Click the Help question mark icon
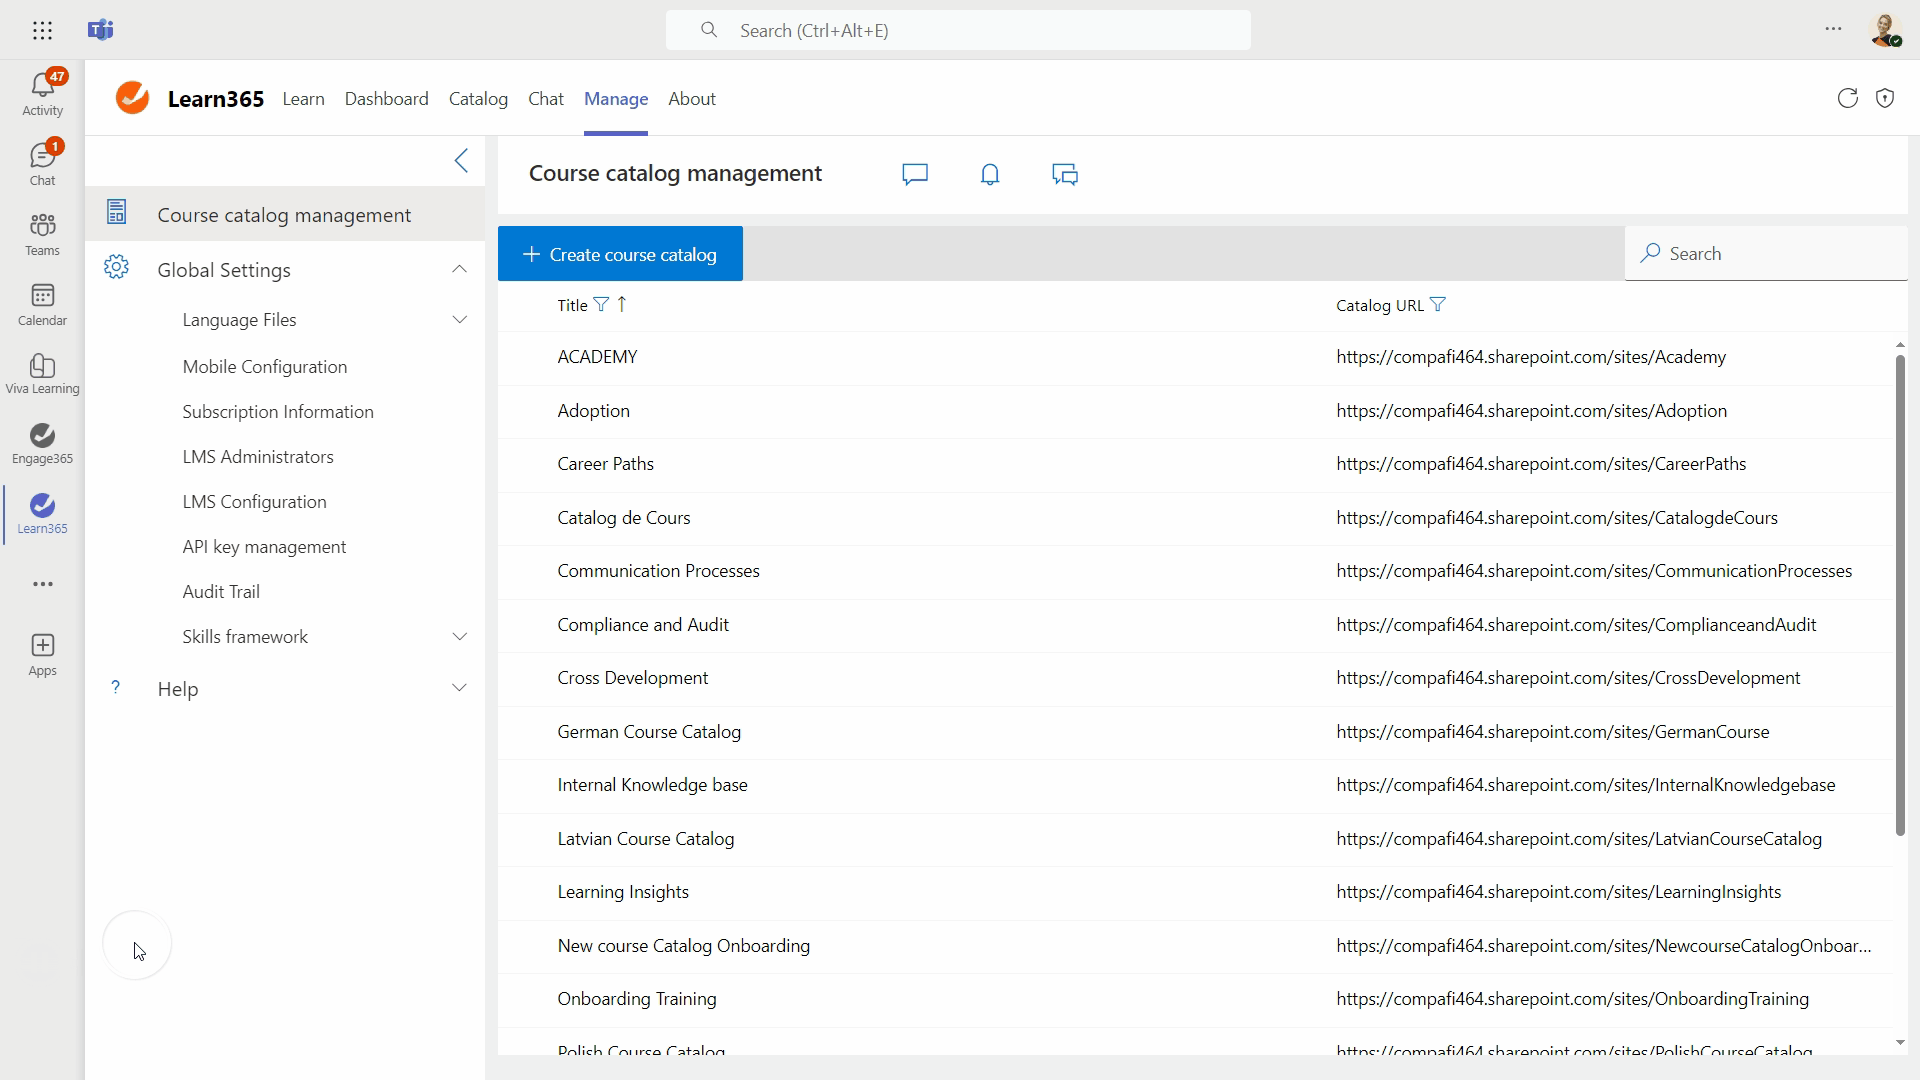The width and height of the screenshot is (1920, 1080). point(116,687)
